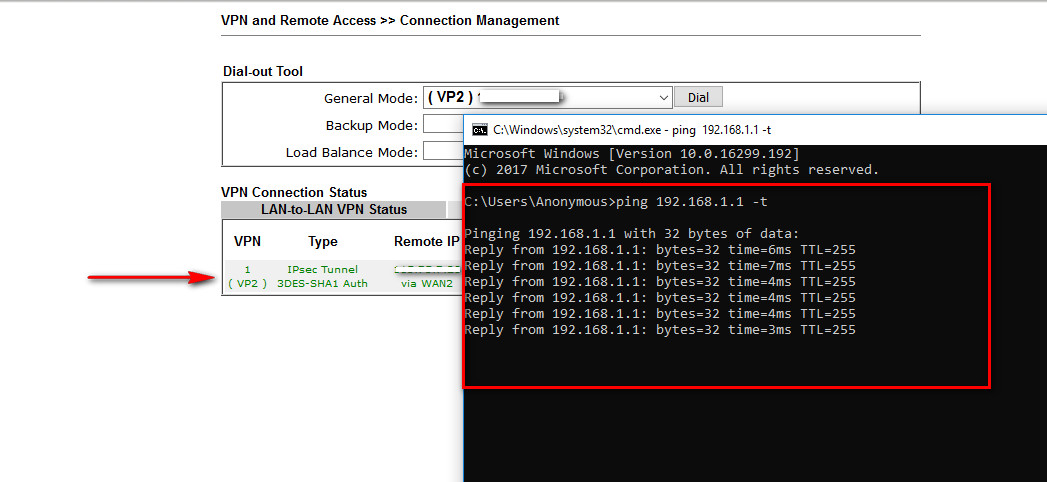Screen dimensions: 1047x482
Task: Open the Load Balance Mode dropdown field
Action: pos(442,152)
